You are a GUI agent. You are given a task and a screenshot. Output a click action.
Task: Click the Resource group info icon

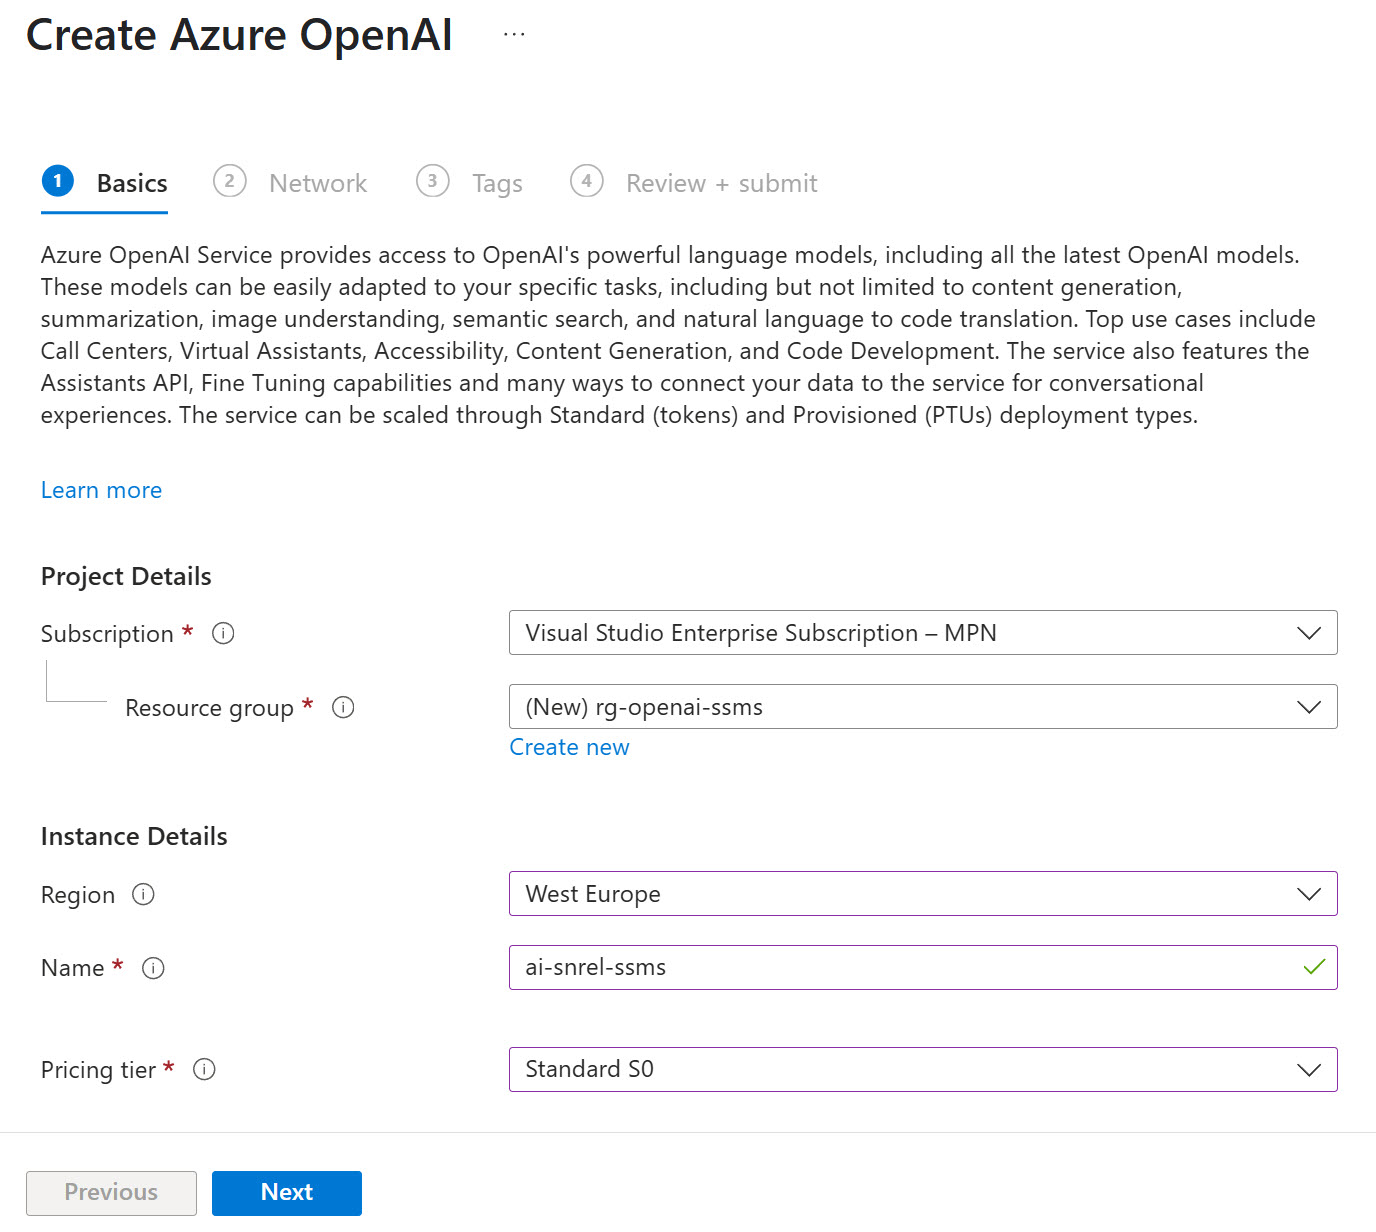click(343, 707)
